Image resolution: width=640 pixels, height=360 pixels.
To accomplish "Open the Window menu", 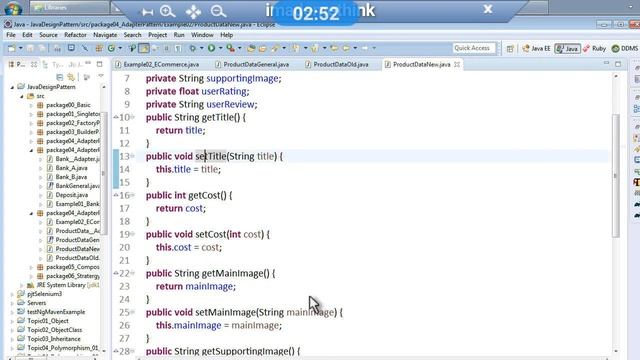I will pos(202,35).
